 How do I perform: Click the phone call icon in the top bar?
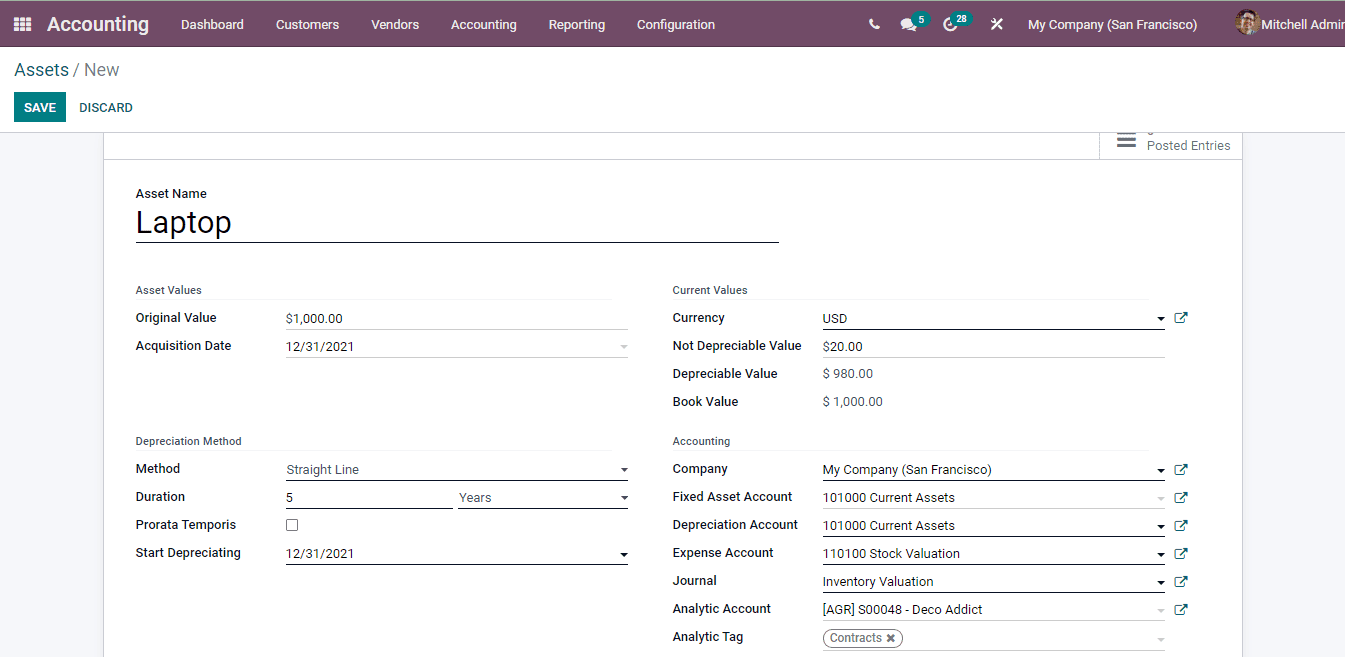coord(875,23)
